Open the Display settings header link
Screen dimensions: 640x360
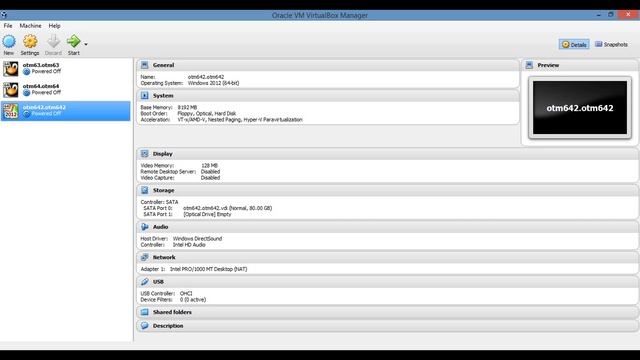point(162,154)
